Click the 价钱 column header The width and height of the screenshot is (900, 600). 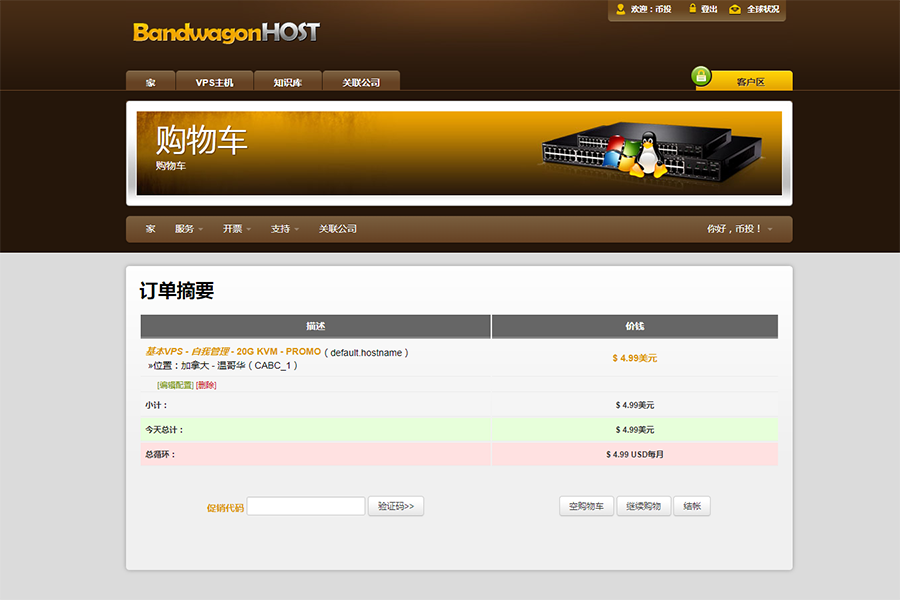635,326
